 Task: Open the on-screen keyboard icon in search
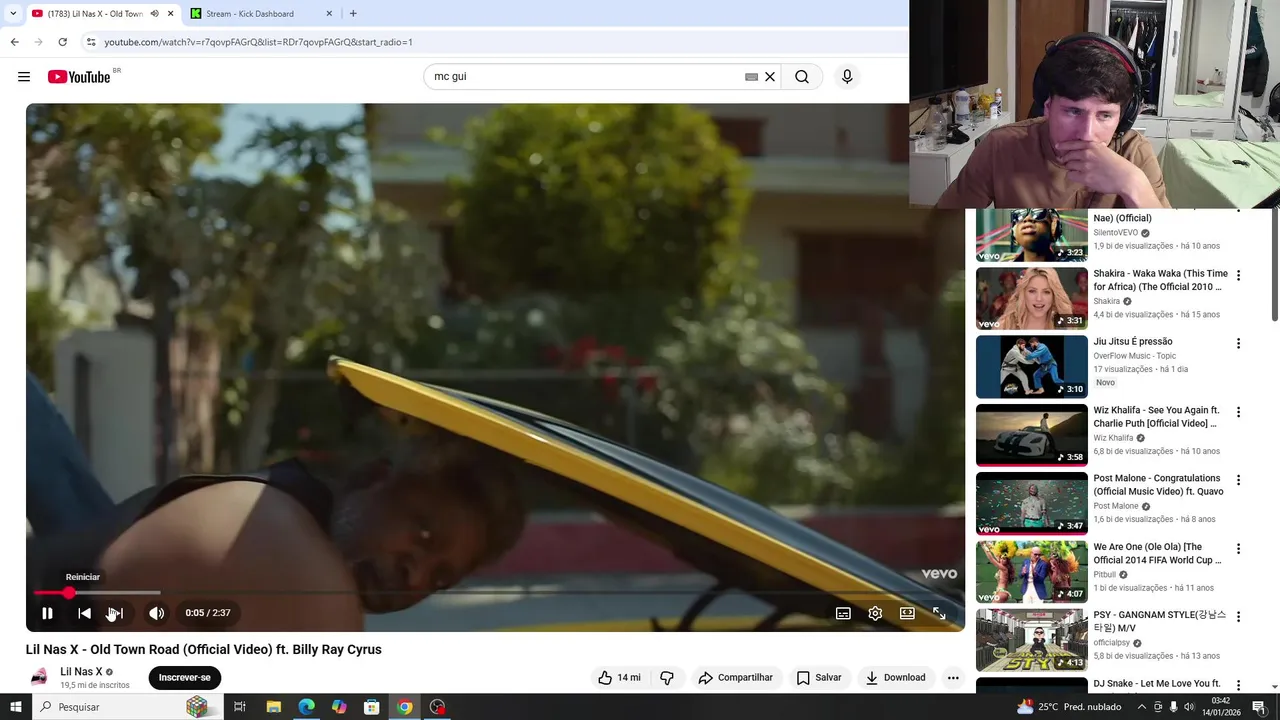click(751, 77)
